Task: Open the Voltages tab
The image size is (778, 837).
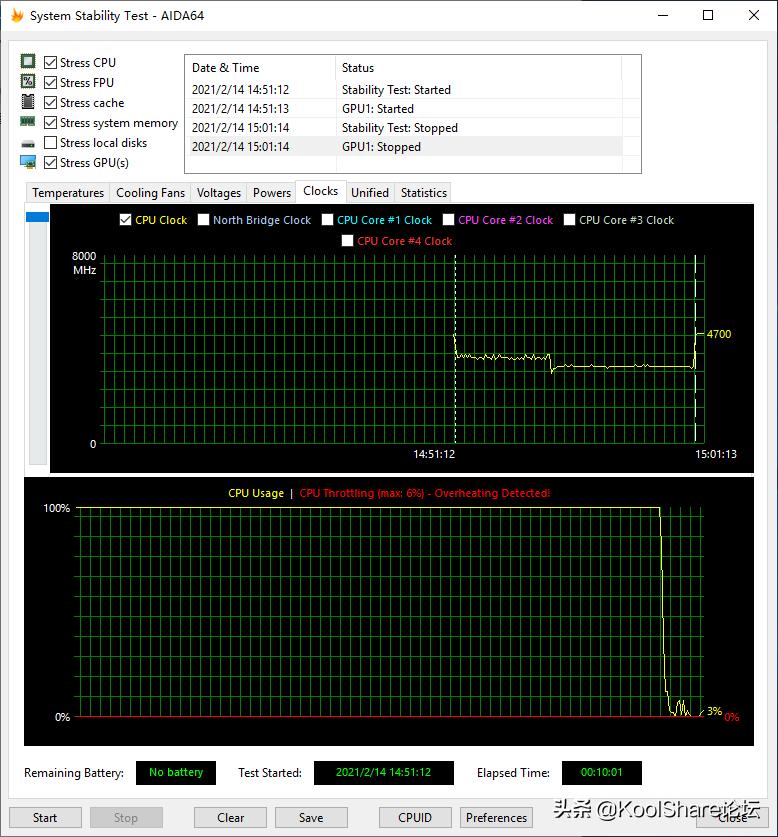Action: click(x=219, y=193)
